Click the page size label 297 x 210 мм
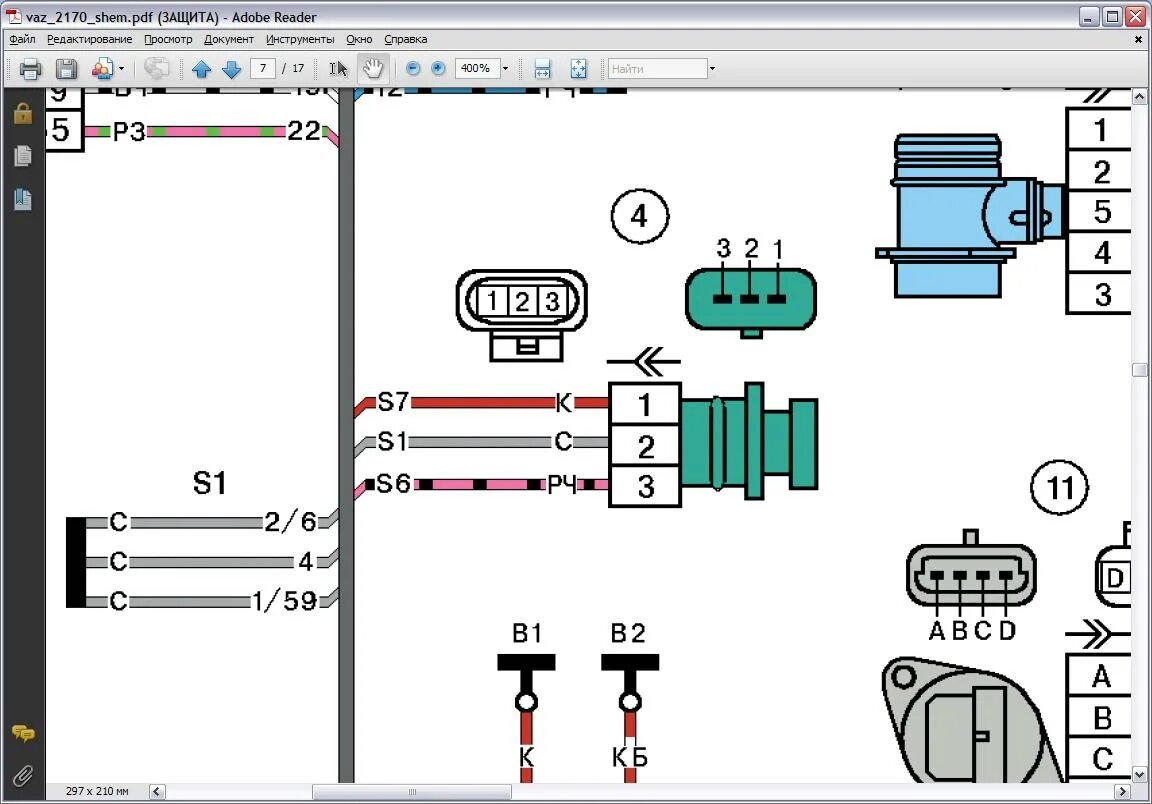This screenshot has height=804, width=1152. [97, 792]
